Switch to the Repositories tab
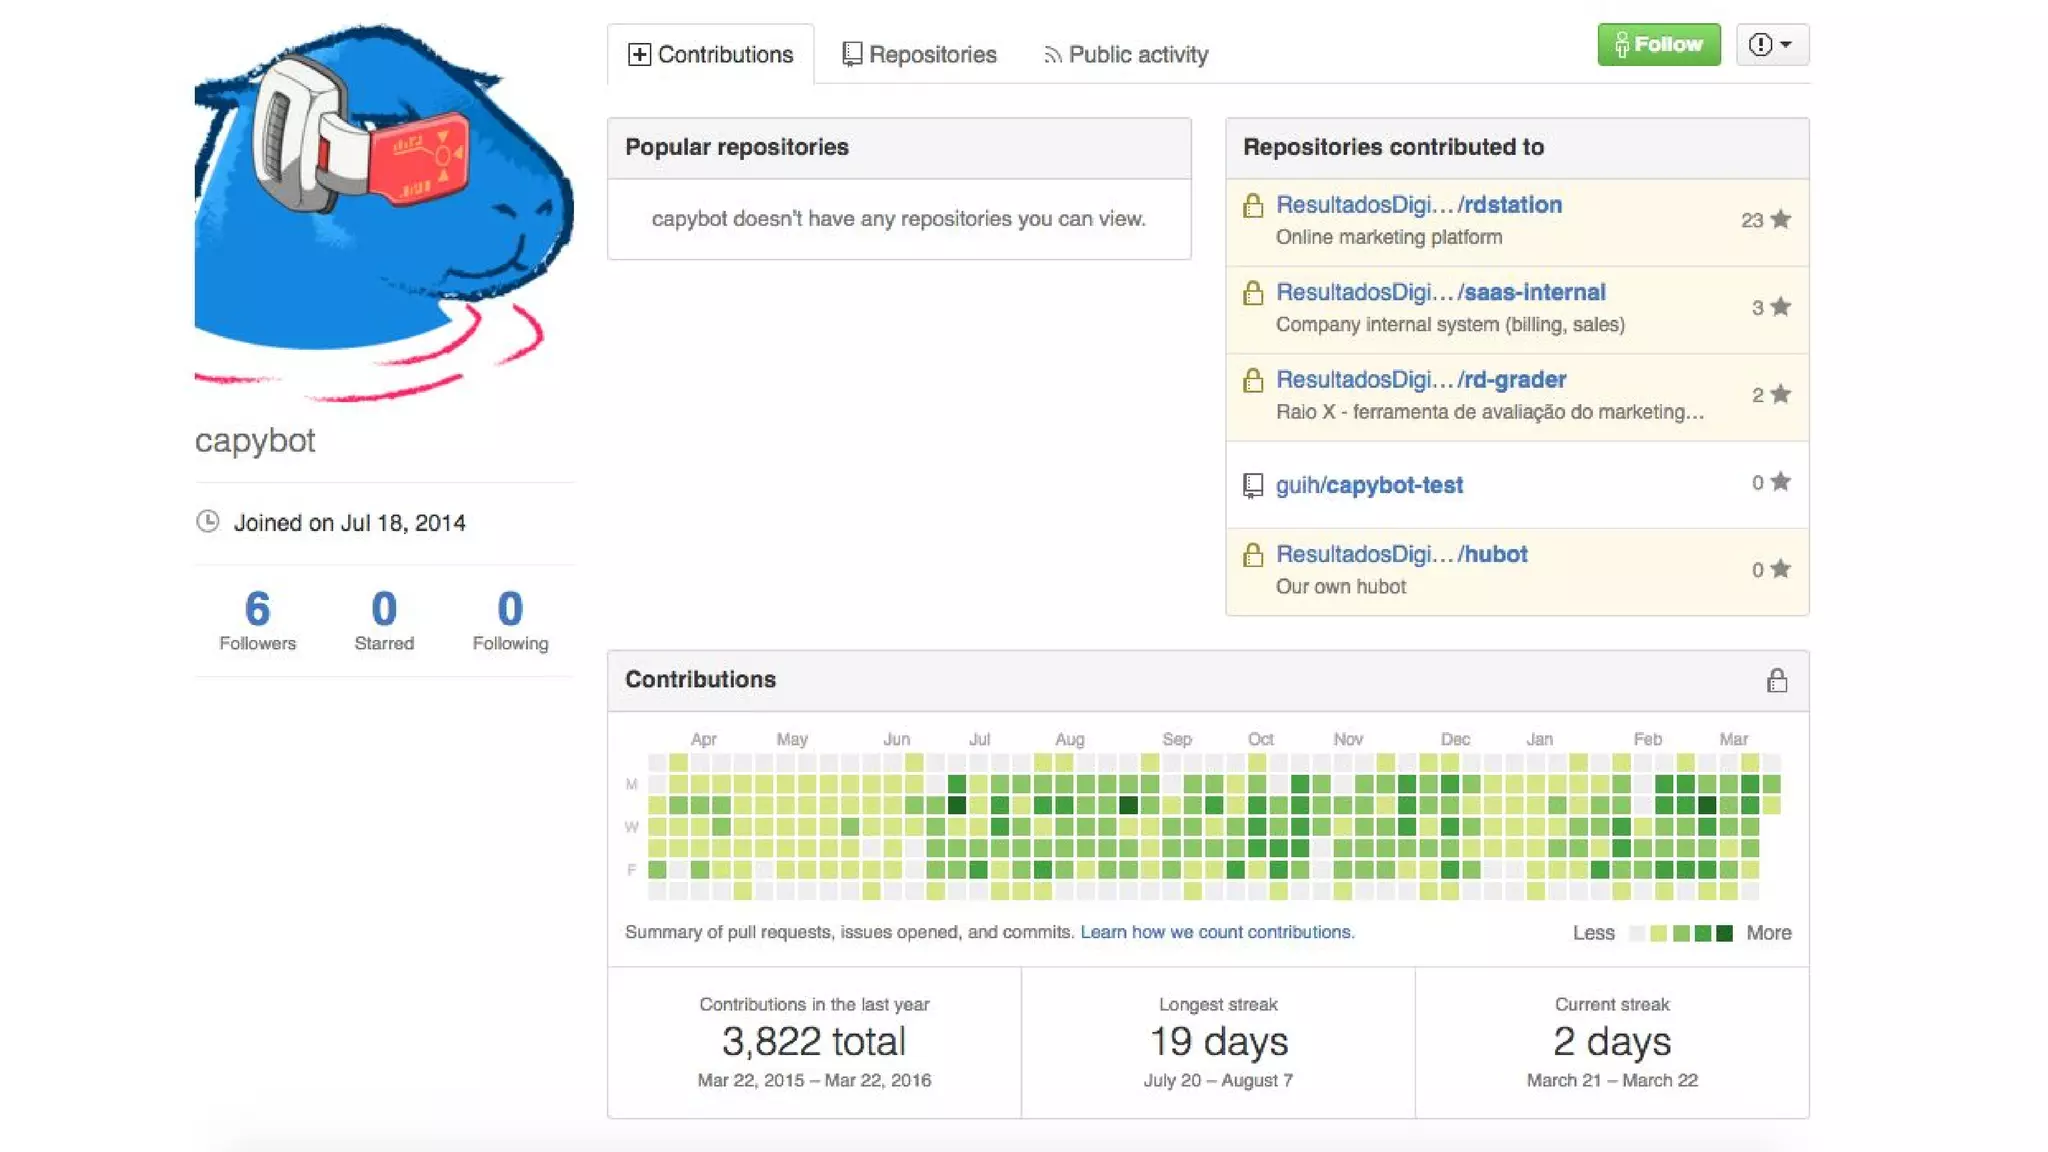 click(919, 55)
